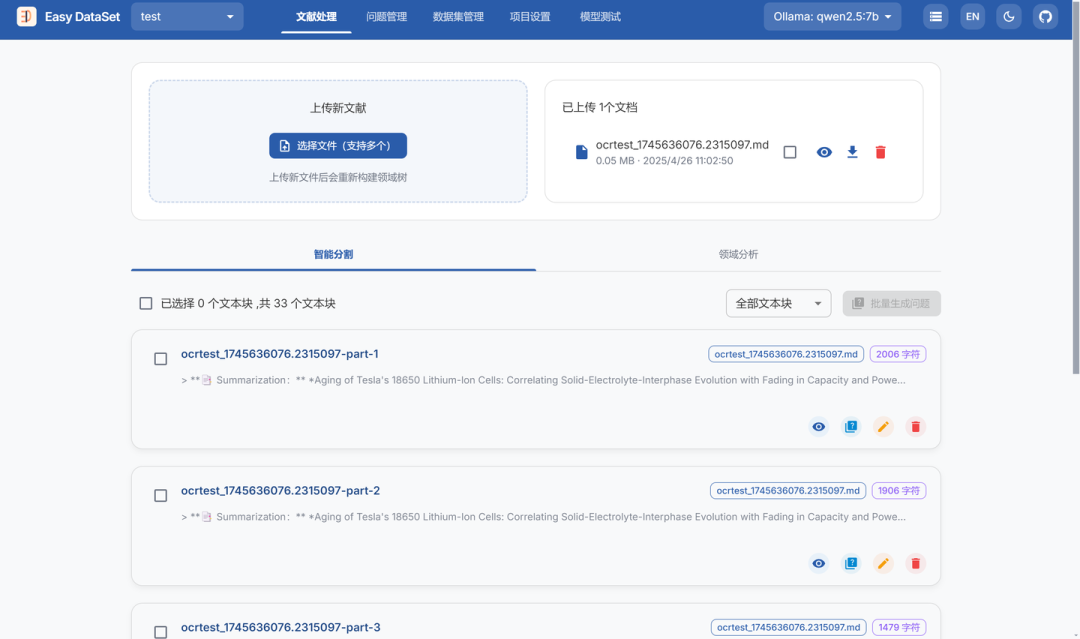Viewport: 1080px width, 639px height.
Task: Delete the part-2 text block
Action: pos(915,563)
